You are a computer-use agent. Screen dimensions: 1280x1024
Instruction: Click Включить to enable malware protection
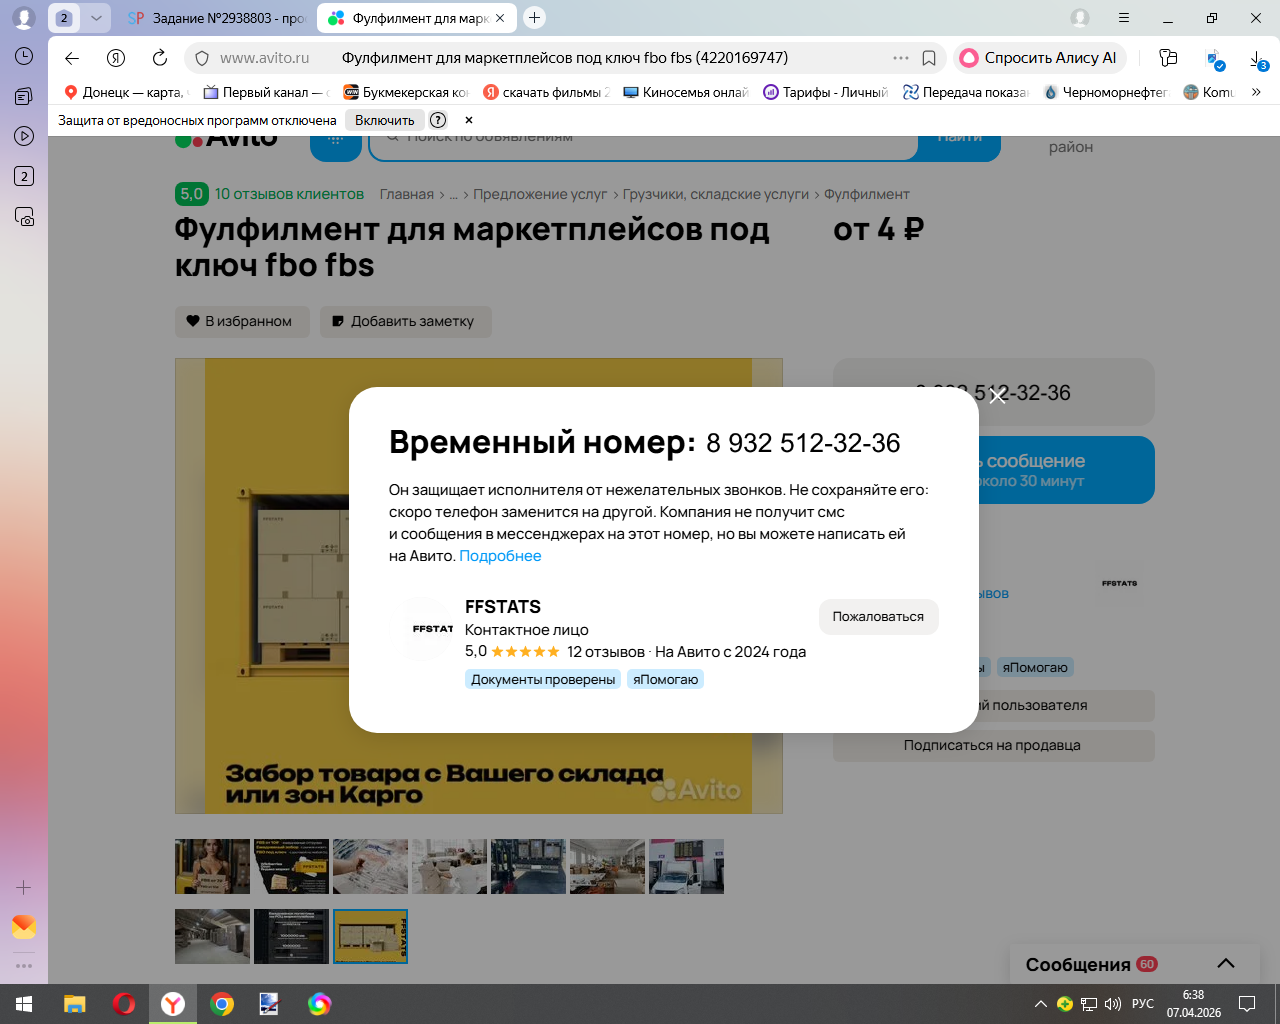[384, 120]
